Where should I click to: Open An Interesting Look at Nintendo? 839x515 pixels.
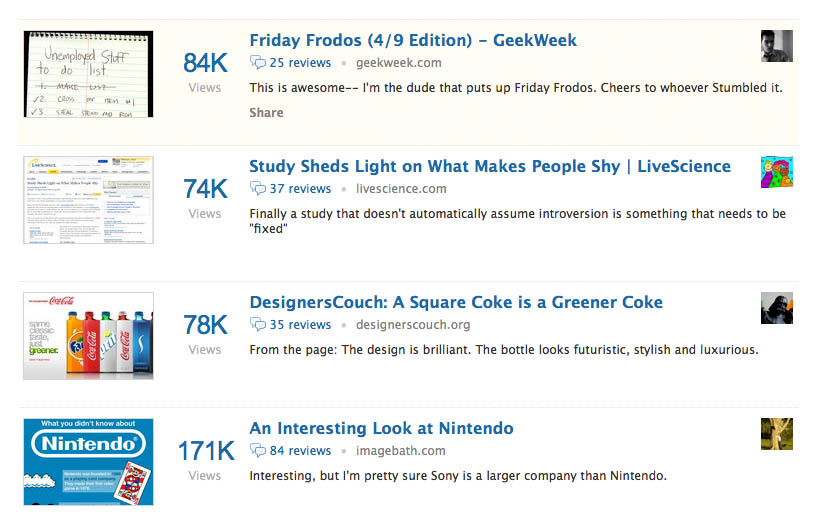click(381, 429)
